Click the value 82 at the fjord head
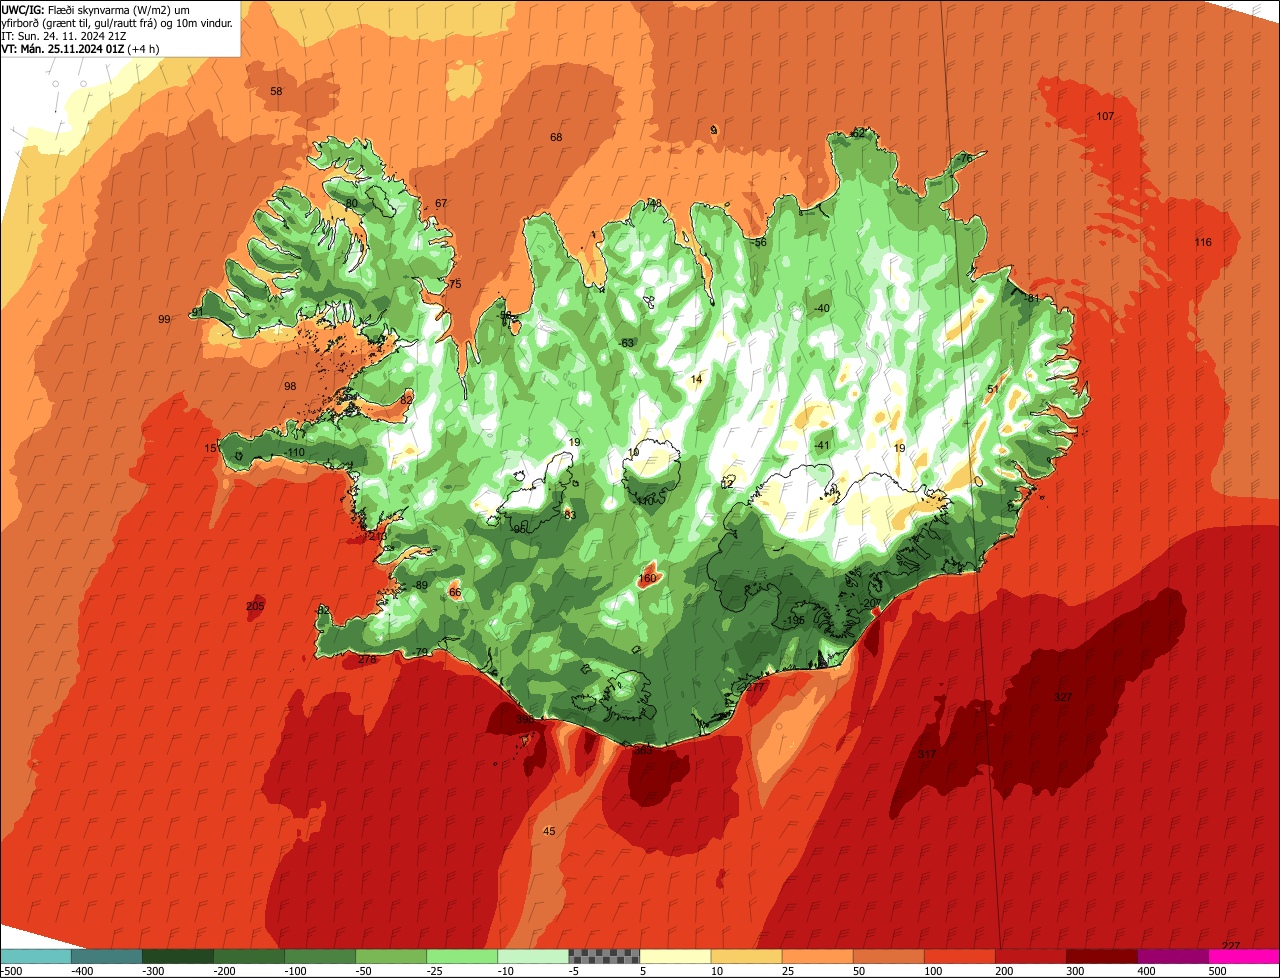 (x=405, y=399)
